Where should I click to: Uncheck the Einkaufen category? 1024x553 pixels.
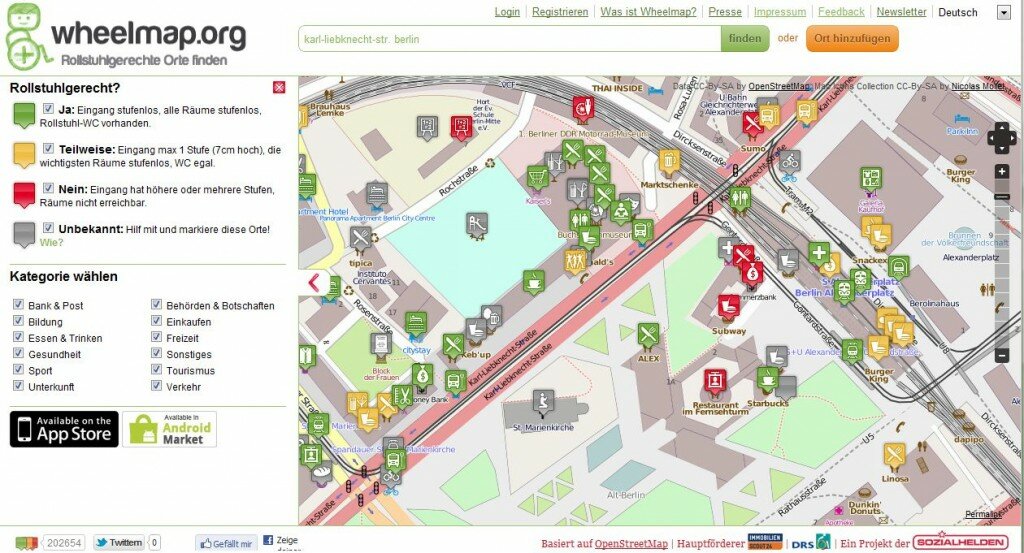pyautogui.click(x=156, y=321)
